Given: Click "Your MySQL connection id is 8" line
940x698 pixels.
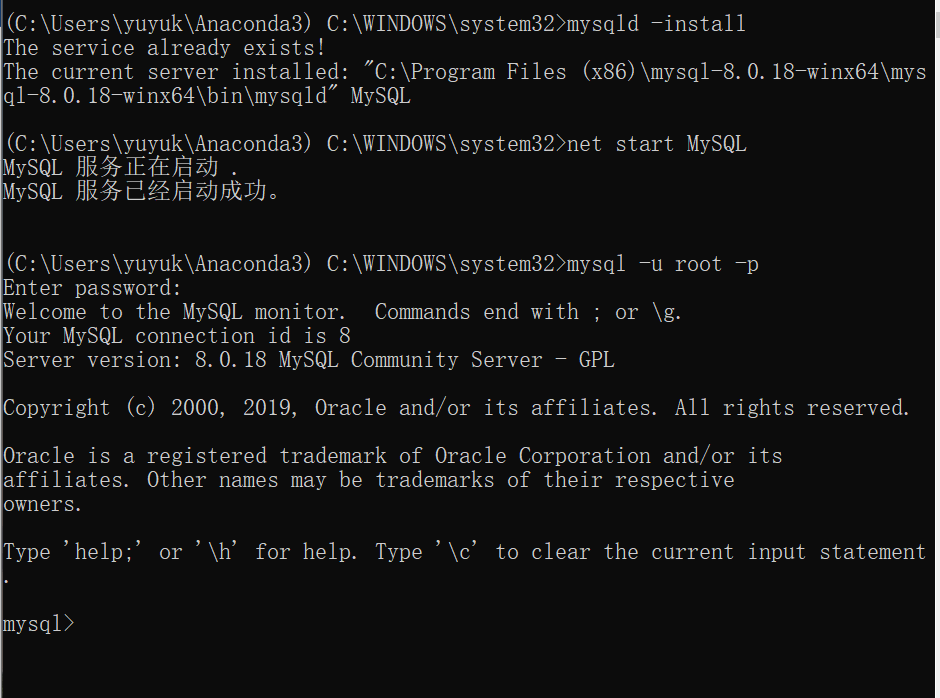Looking at the screenshot, I should point(176,336).
